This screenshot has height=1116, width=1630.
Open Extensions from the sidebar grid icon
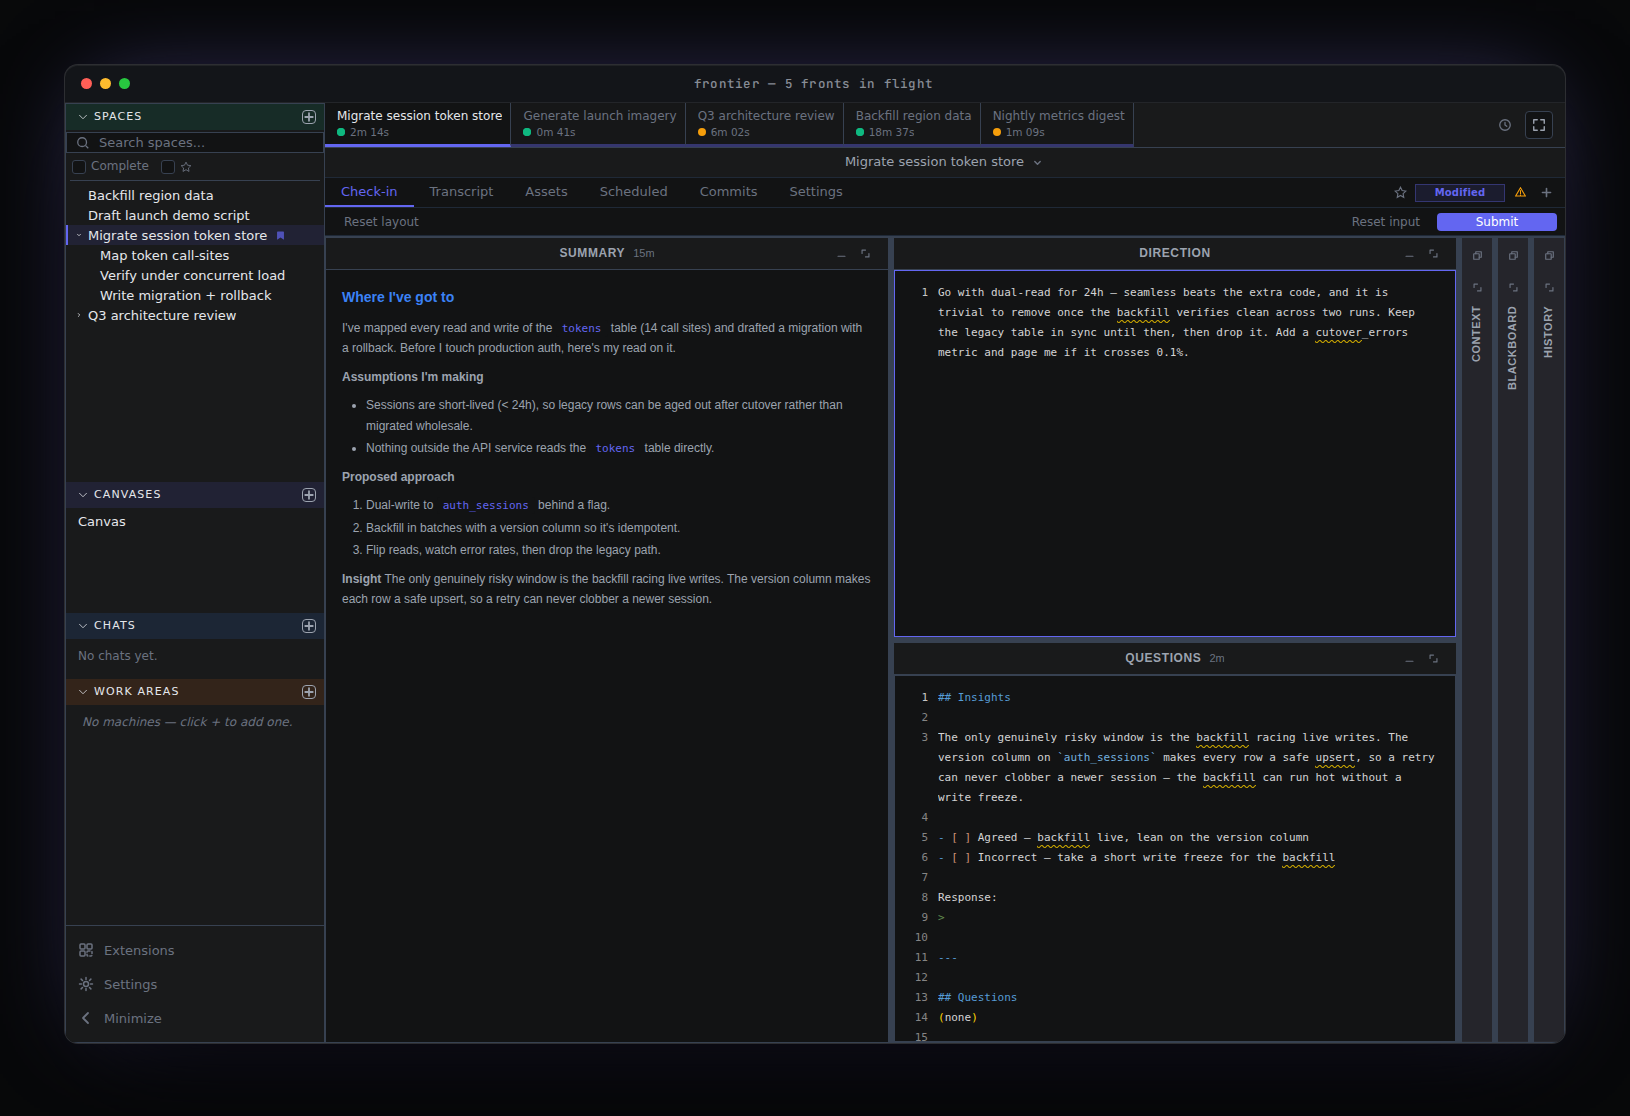point(86,950)
